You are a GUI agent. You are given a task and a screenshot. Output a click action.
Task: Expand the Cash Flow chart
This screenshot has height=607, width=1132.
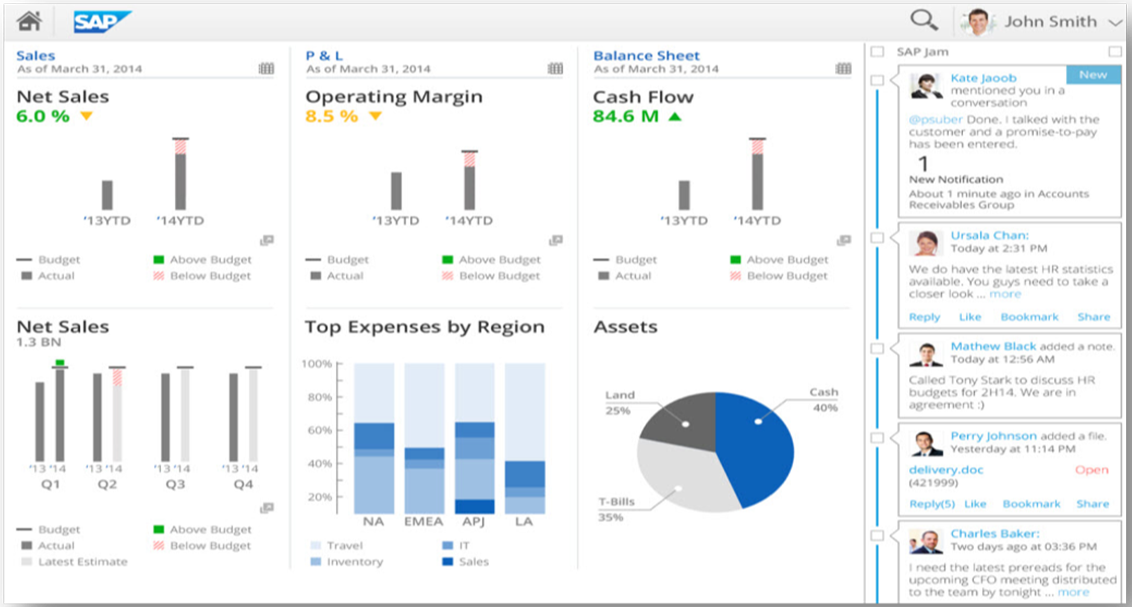(843, 240)
